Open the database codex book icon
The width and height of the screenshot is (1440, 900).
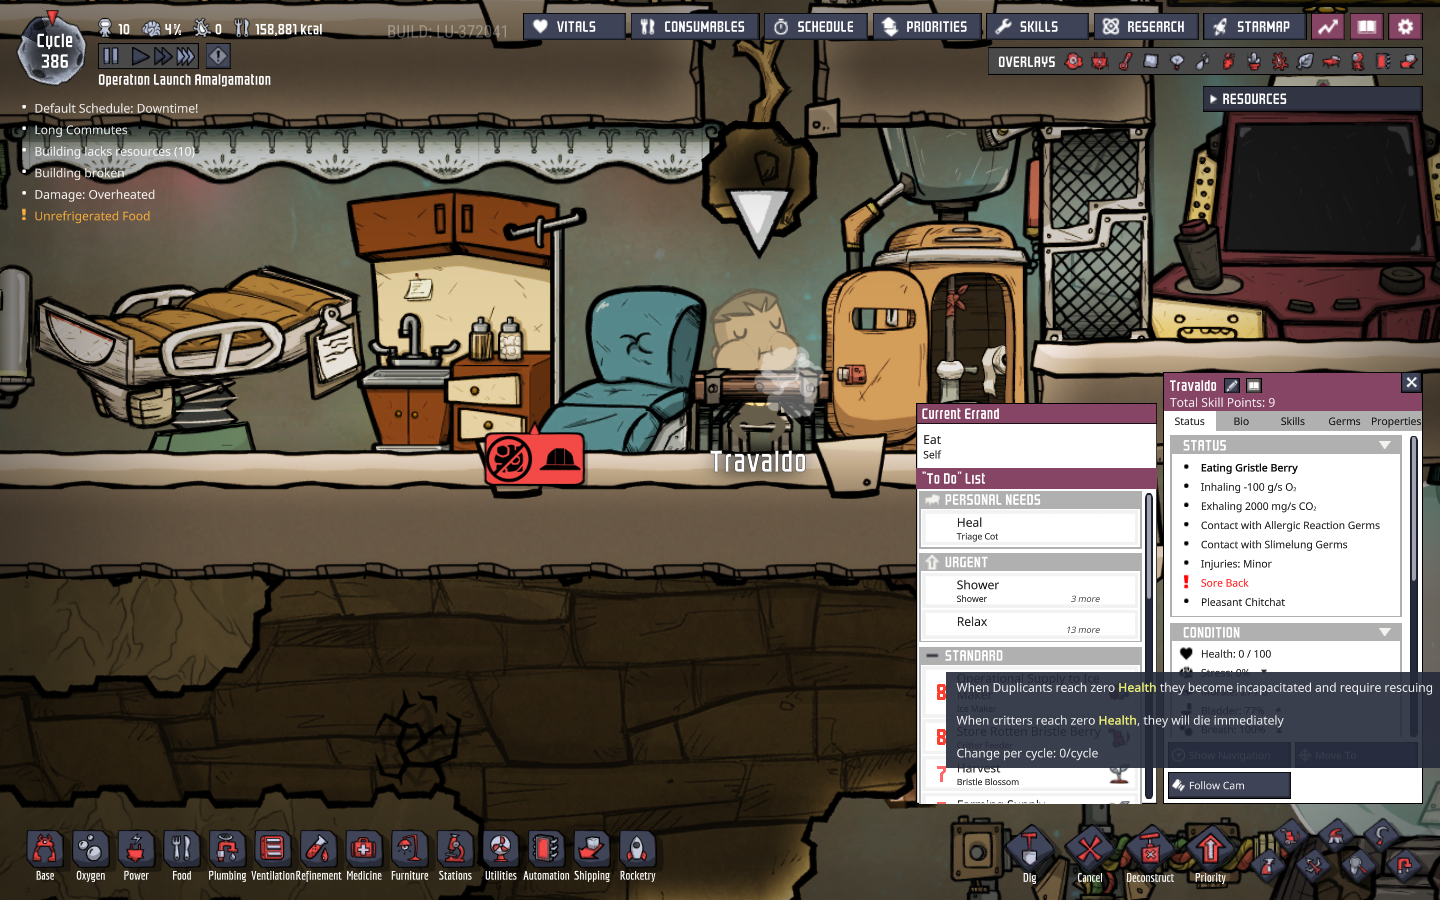click(1367, 27)
